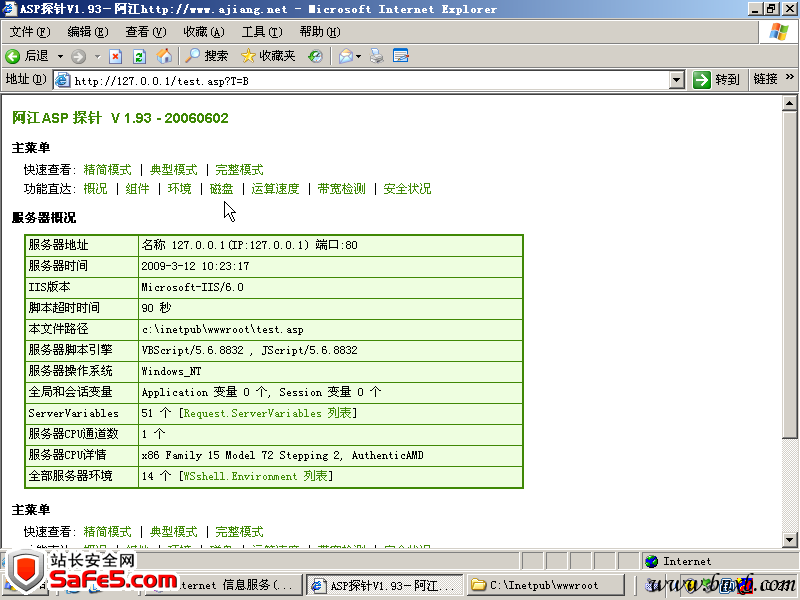This screenshot has height=600, width=800.
Task: Open Favorites (收藏夹) star button
Action: pyautogui.click(x=268, y=56)
